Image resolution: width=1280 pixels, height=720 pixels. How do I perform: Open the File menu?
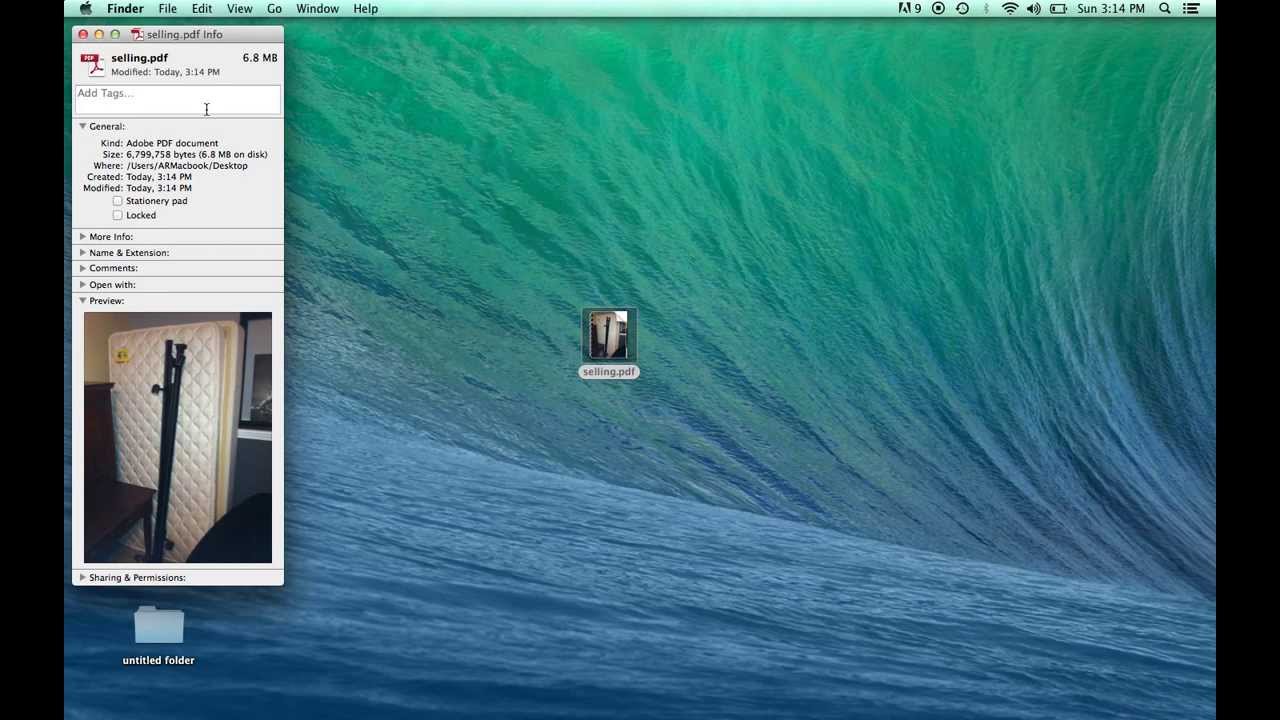click(168, 9)
